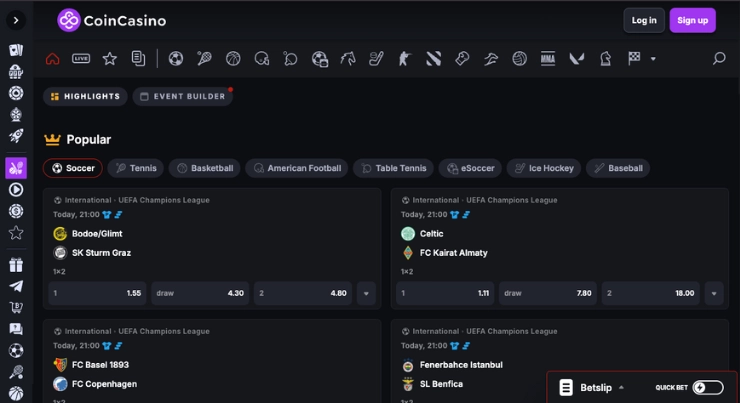
Task: Open the highlighted sports sidebar icon
Action: 16,168
